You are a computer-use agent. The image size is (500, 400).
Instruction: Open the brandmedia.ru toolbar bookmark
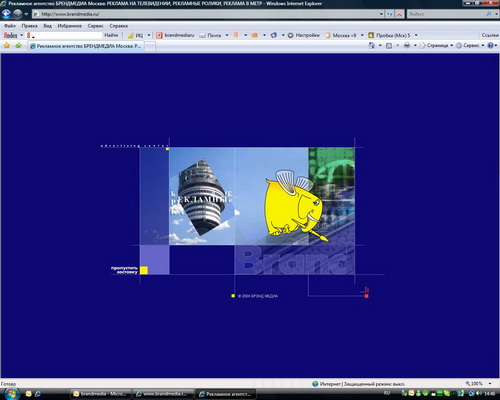click(x=175, y=35)
